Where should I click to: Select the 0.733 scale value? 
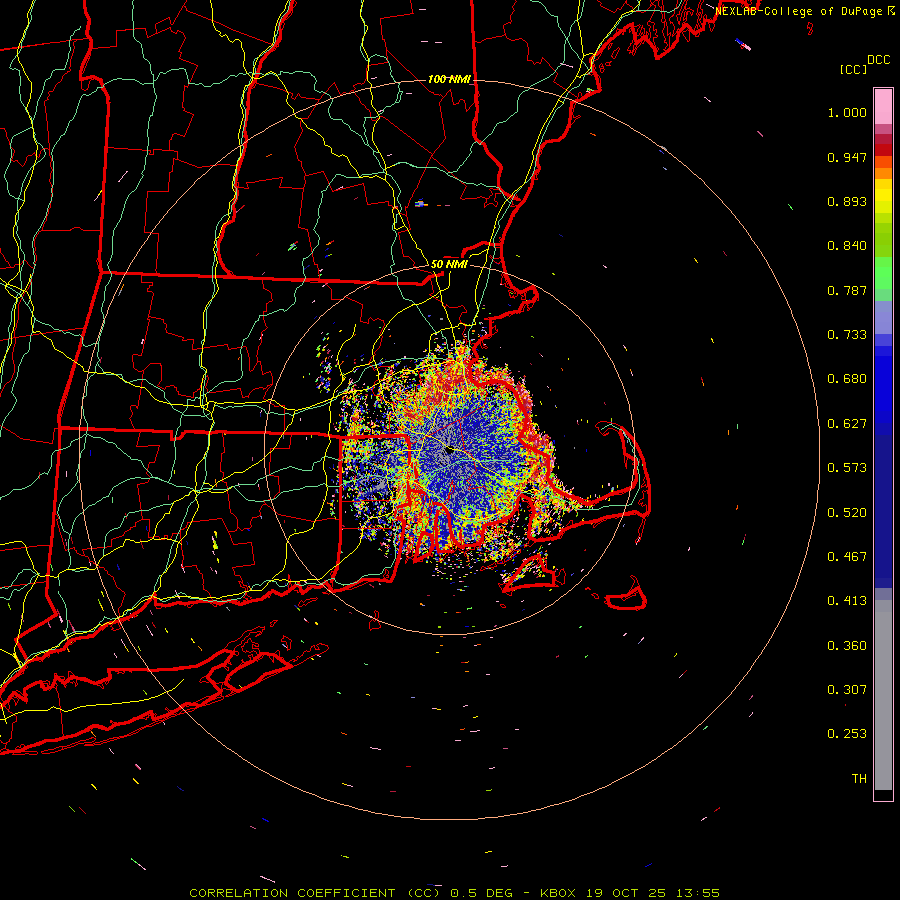click(x=847, y=335)
